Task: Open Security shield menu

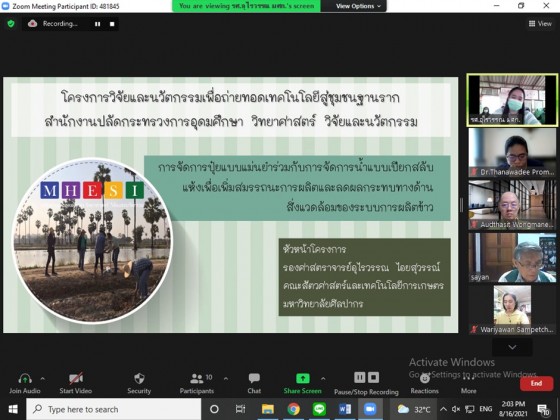Action: click(139, 383)
